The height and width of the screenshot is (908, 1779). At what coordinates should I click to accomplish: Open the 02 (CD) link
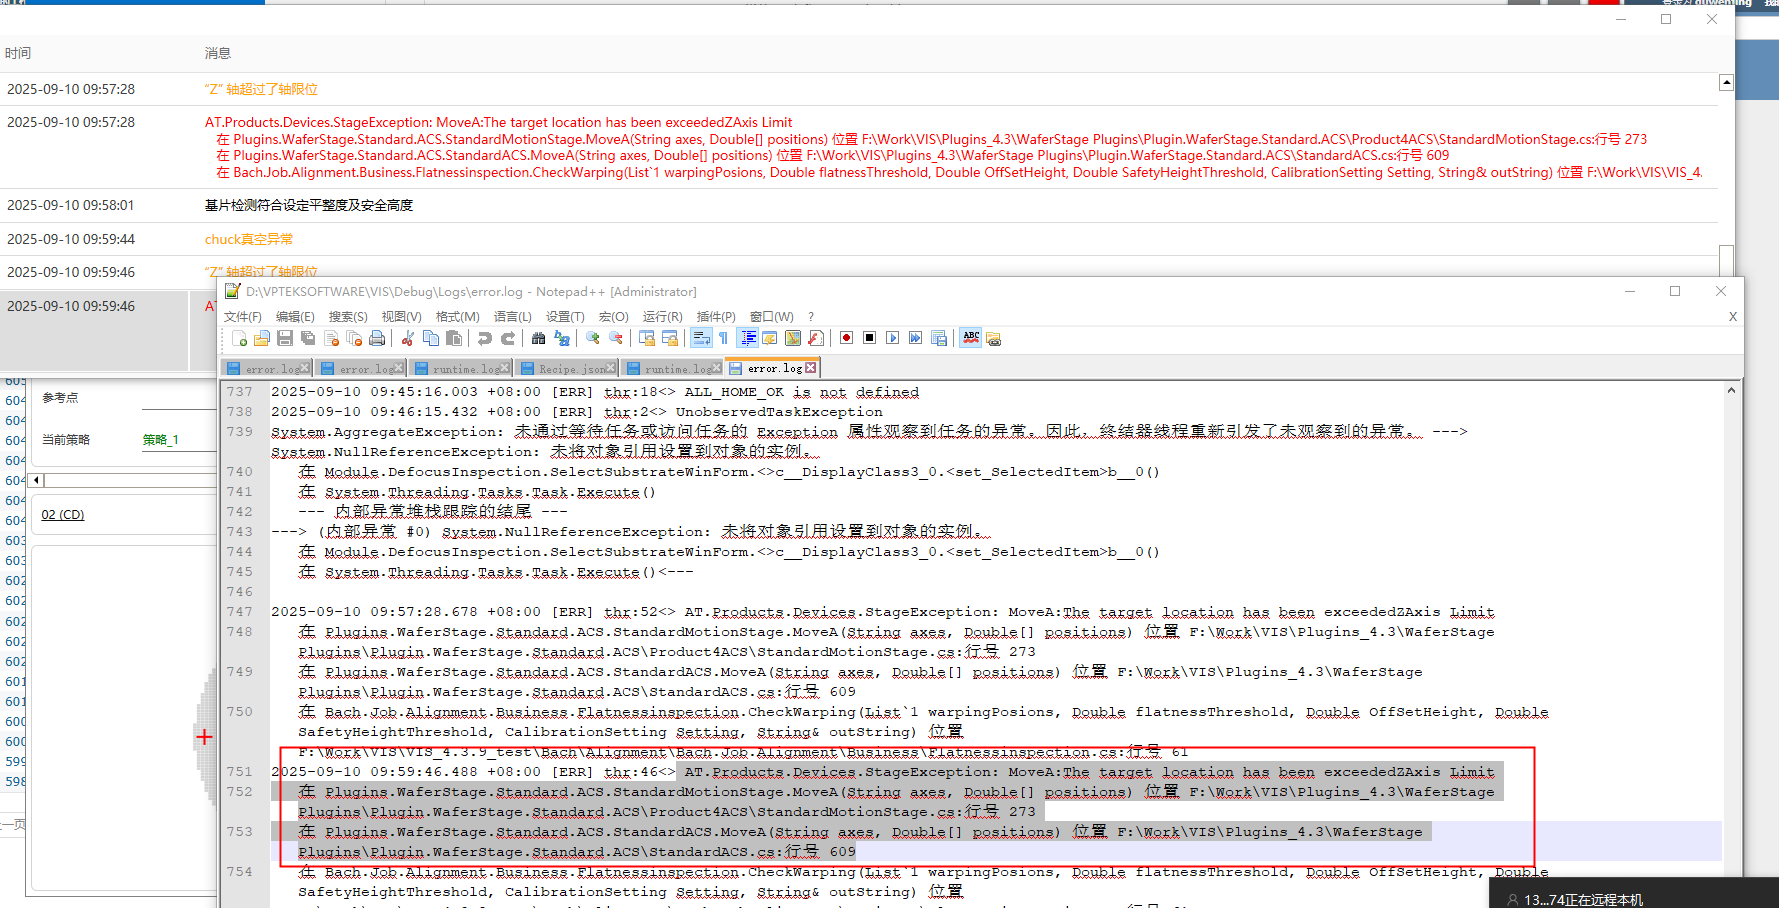63,515
